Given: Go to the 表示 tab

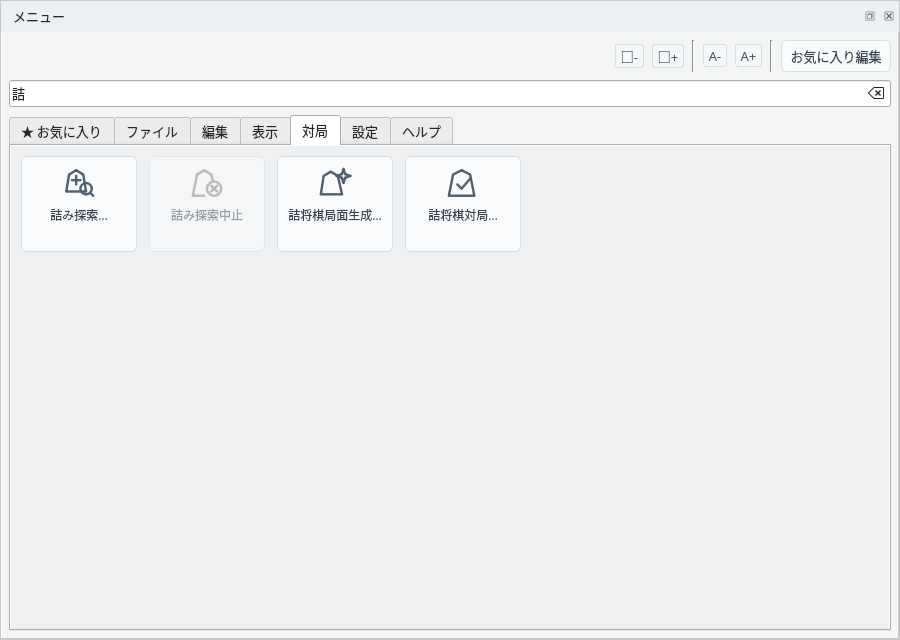Looking at the screenshot, I should click(265, 131).
